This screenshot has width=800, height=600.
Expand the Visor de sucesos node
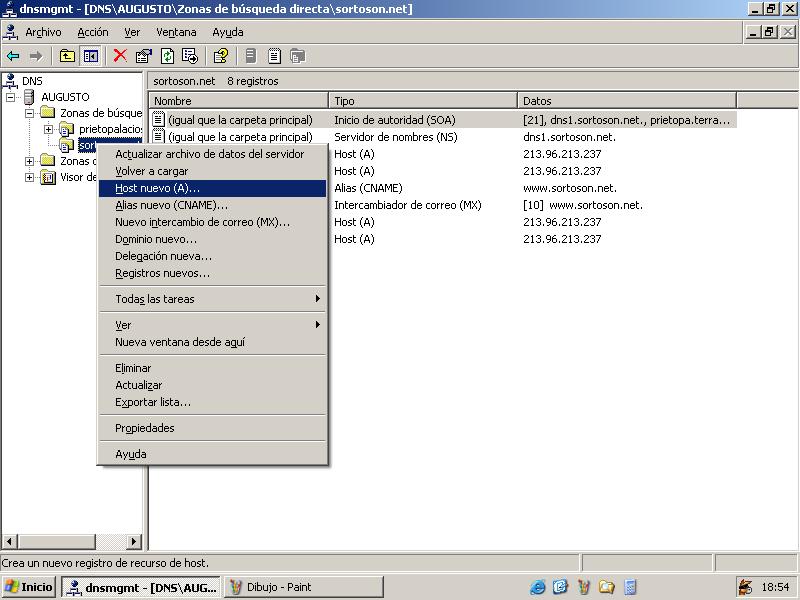[x=30, y=178]
